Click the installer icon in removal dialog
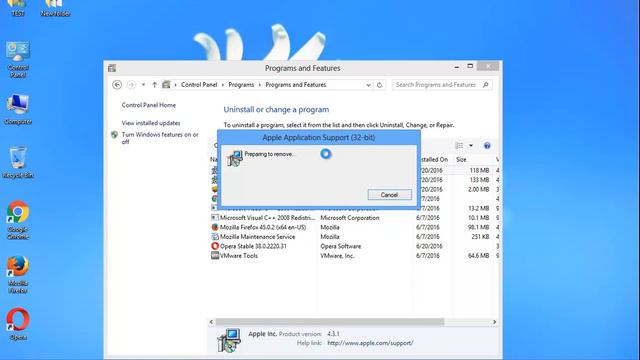Viewport: 640px width, 360px height. 234,158
